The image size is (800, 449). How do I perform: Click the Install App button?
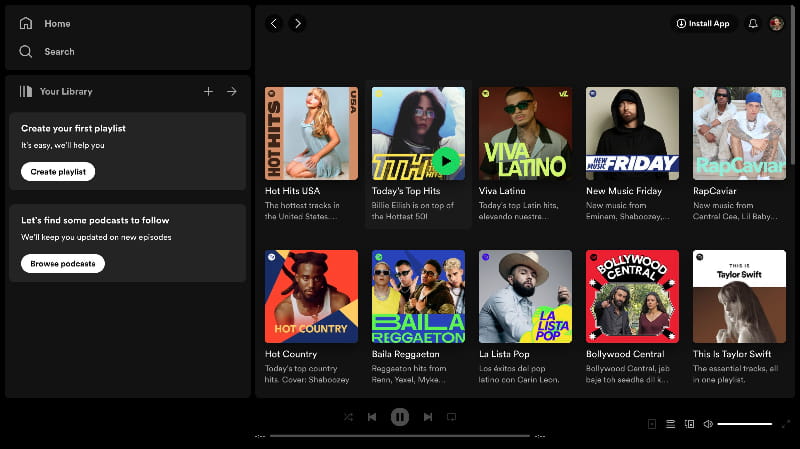click(x=703, y=23)
